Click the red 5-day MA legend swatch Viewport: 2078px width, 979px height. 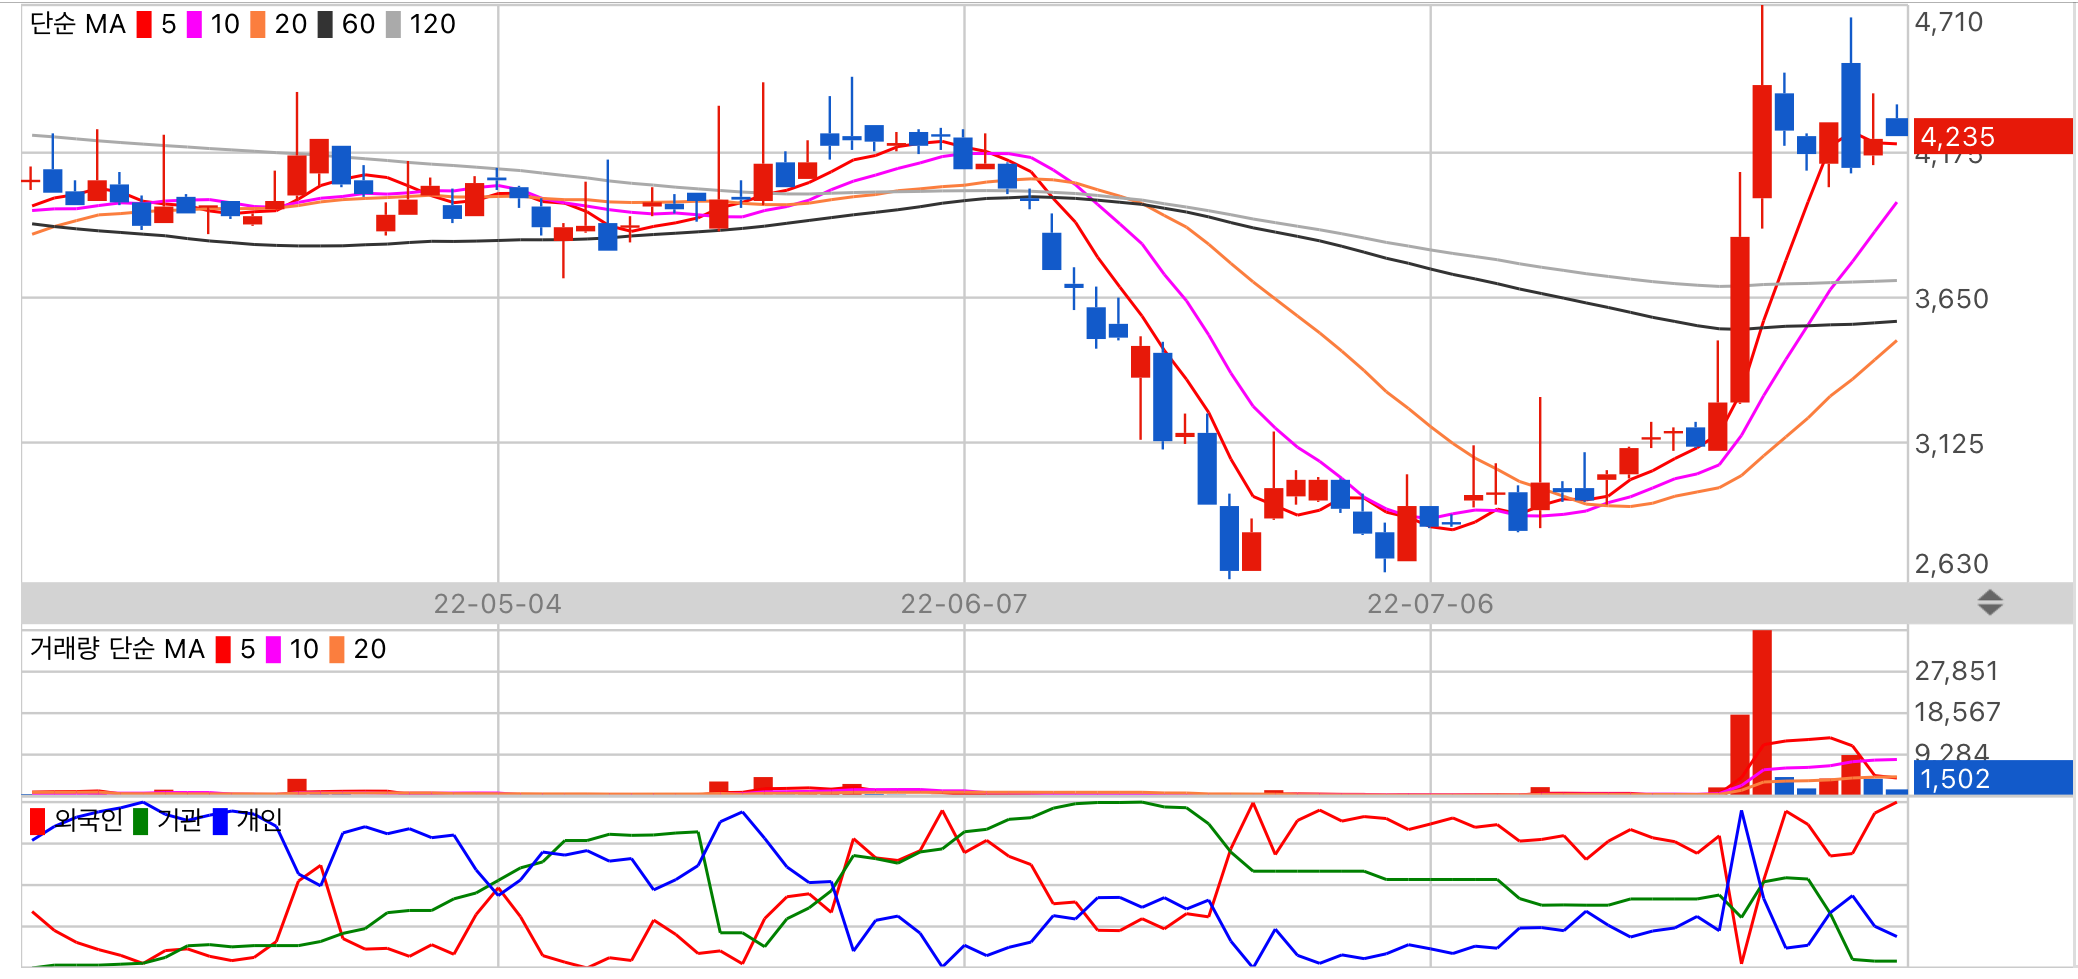point(144,25)
